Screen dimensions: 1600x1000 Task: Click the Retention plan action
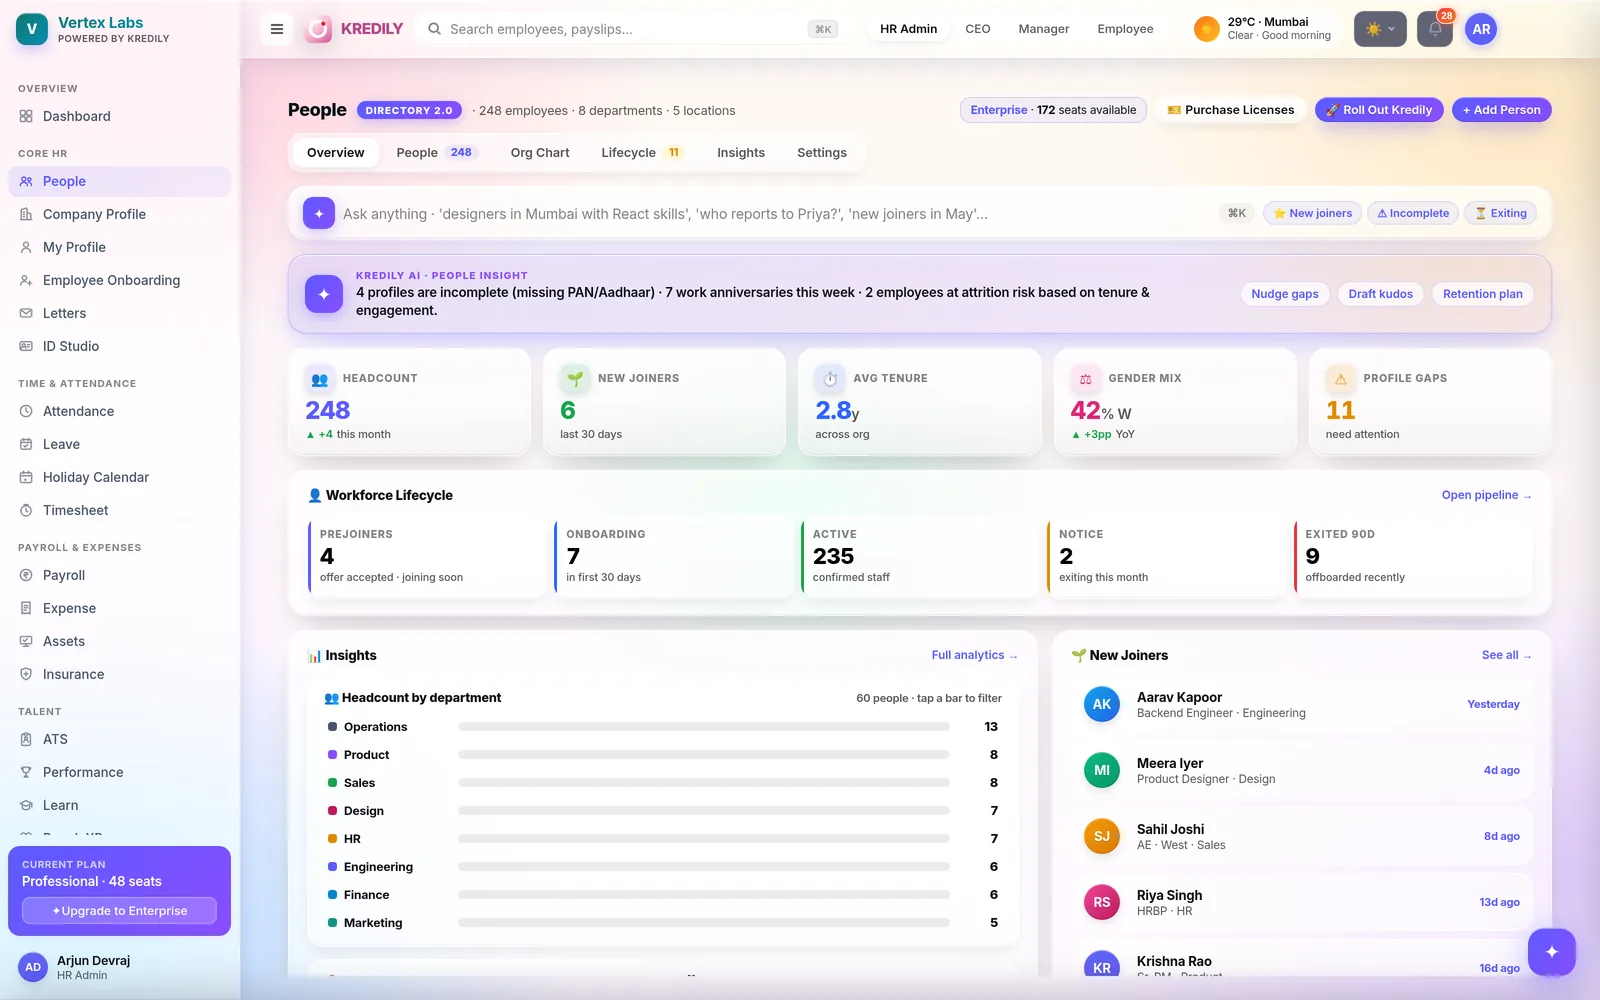coord(1482,294)
